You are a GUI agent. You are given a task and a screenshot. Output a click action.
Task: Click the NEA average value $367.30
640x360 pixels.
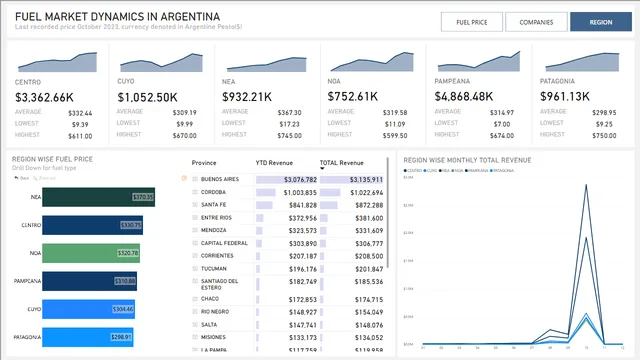click(289, 113)
